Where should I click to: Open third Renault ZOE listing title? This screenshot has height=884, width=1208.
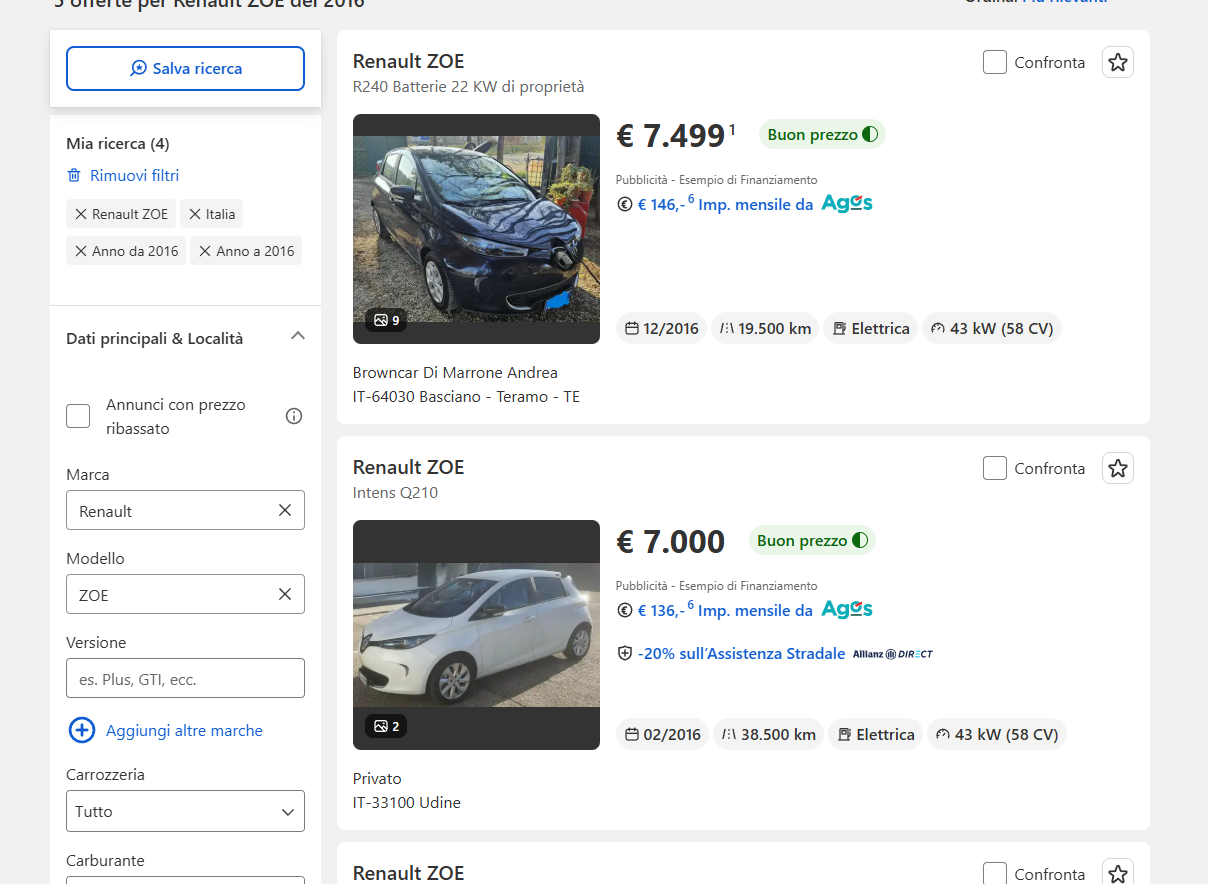tap(409, 873)
